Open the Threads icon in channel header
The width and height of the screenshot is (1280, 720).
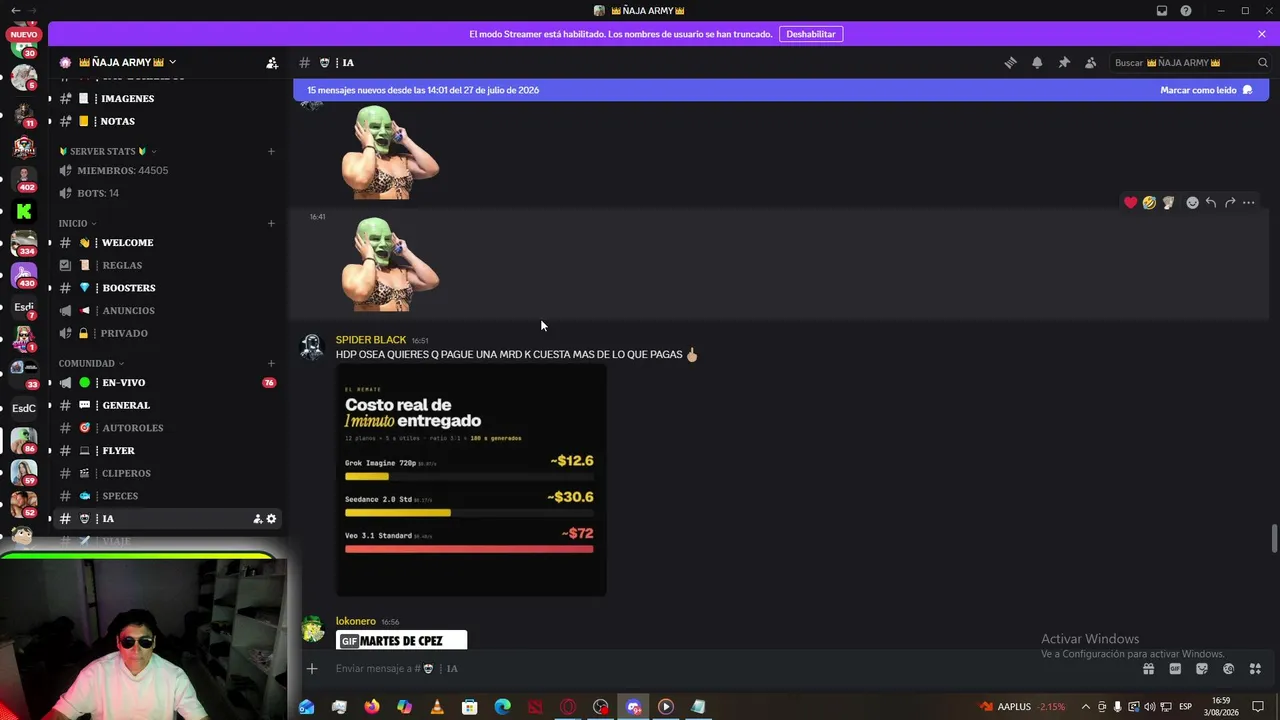(1010, 62)
